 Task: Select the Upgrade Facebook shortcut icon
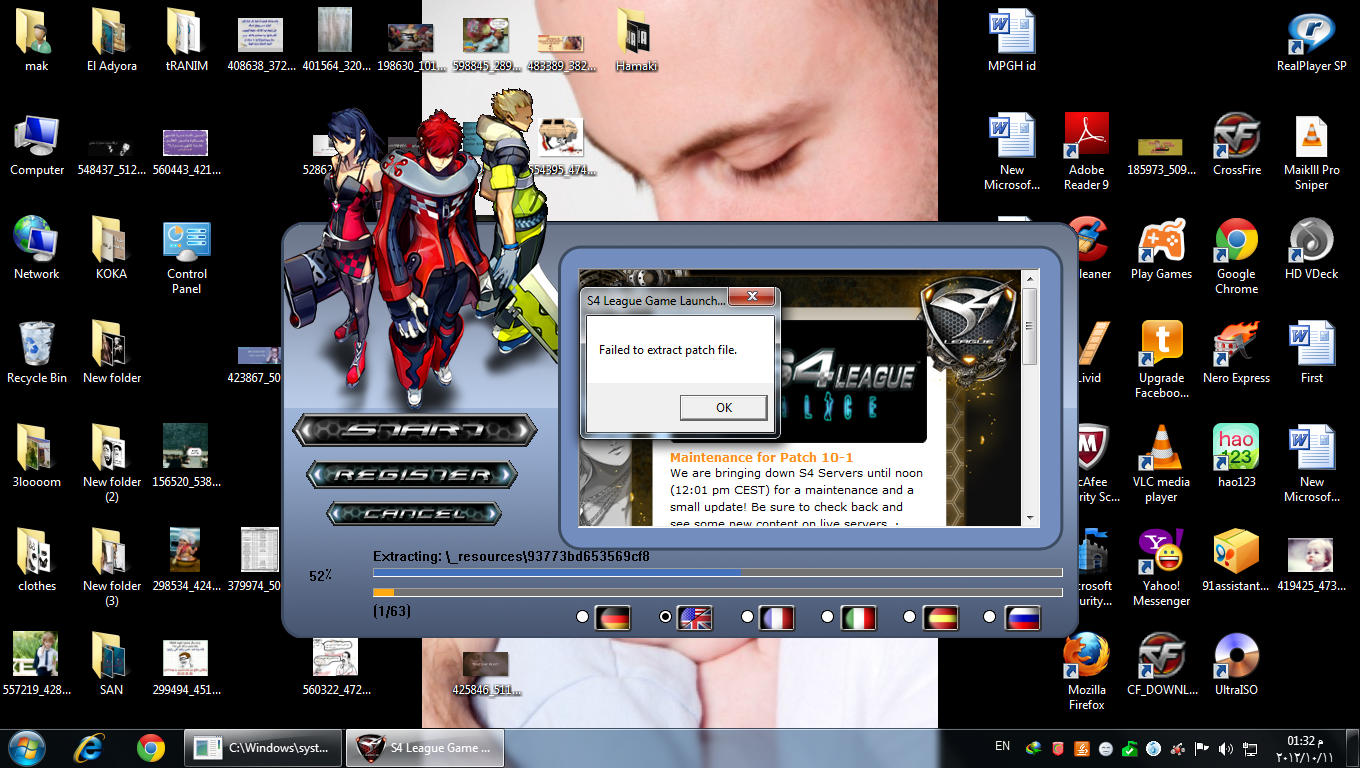tap(1161, 361)
